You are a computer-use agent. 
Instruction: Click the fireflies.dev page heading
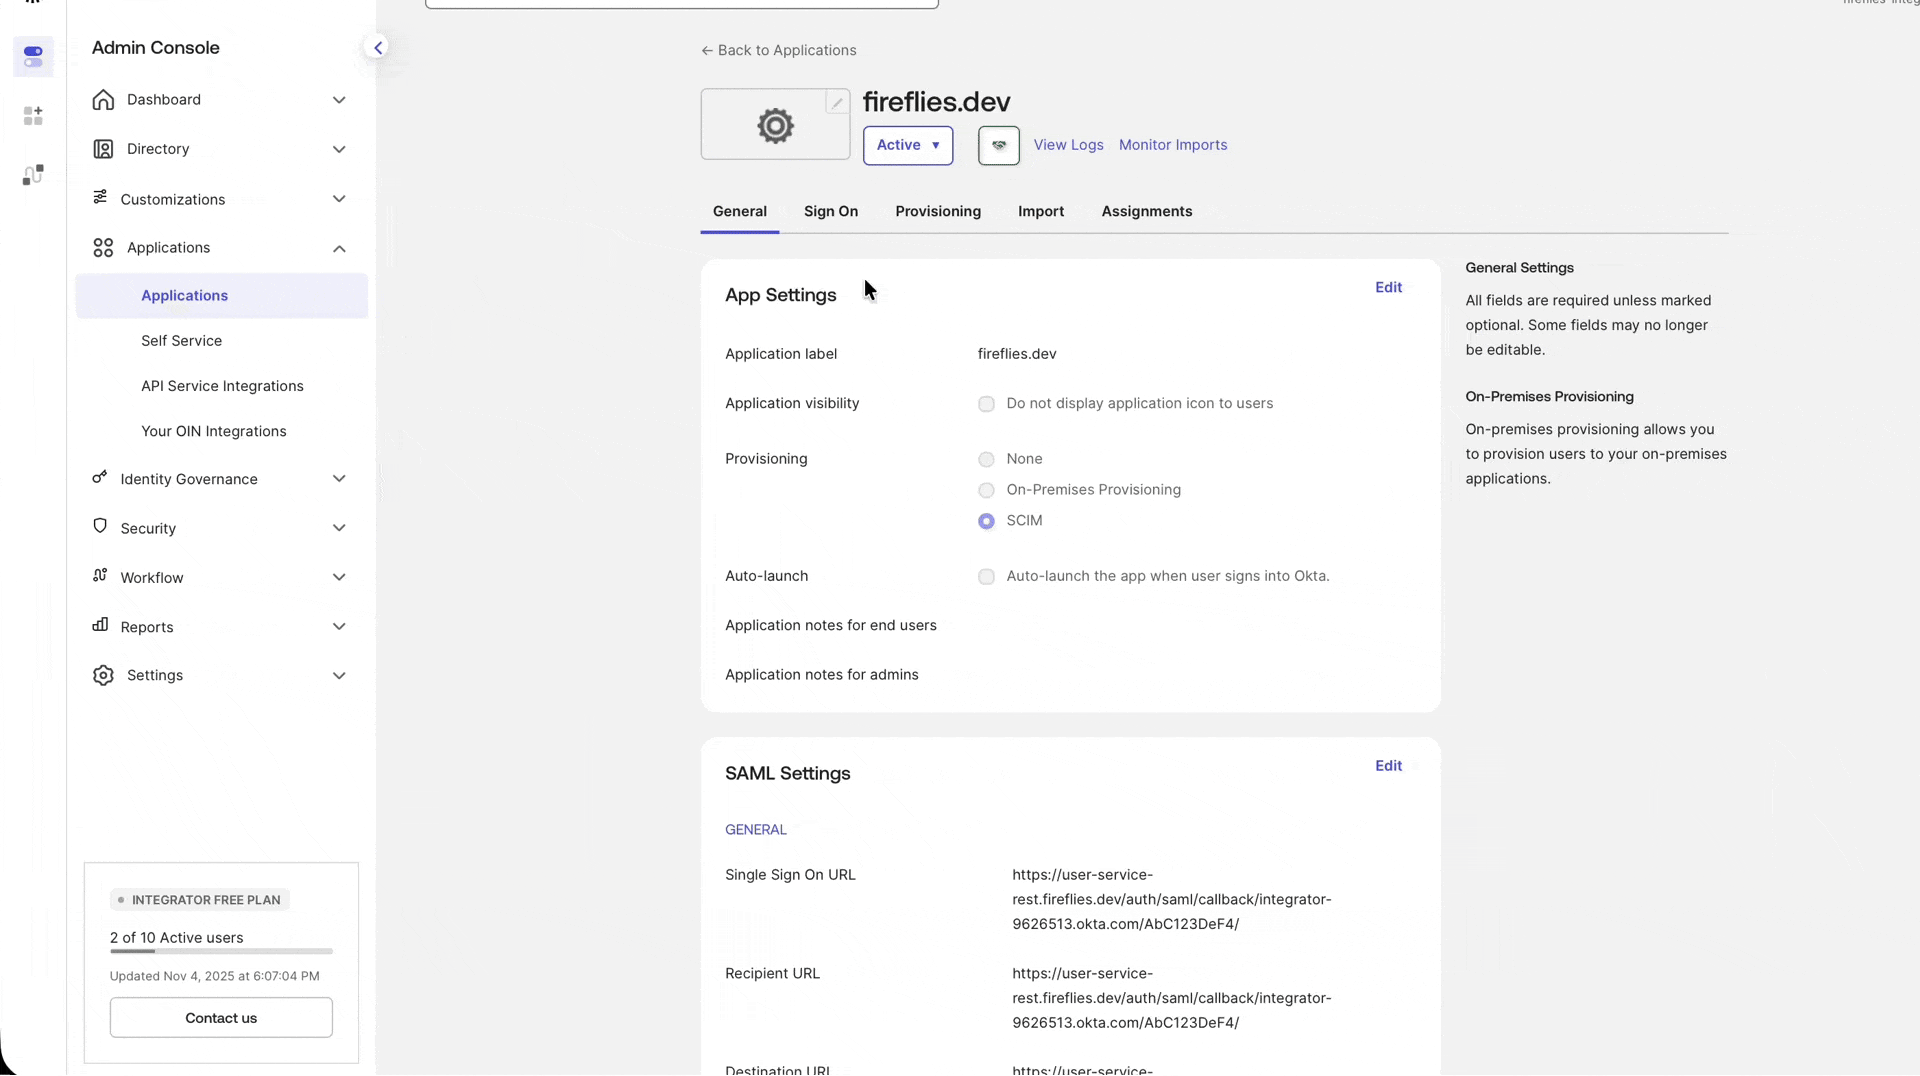tap(936, 102)
